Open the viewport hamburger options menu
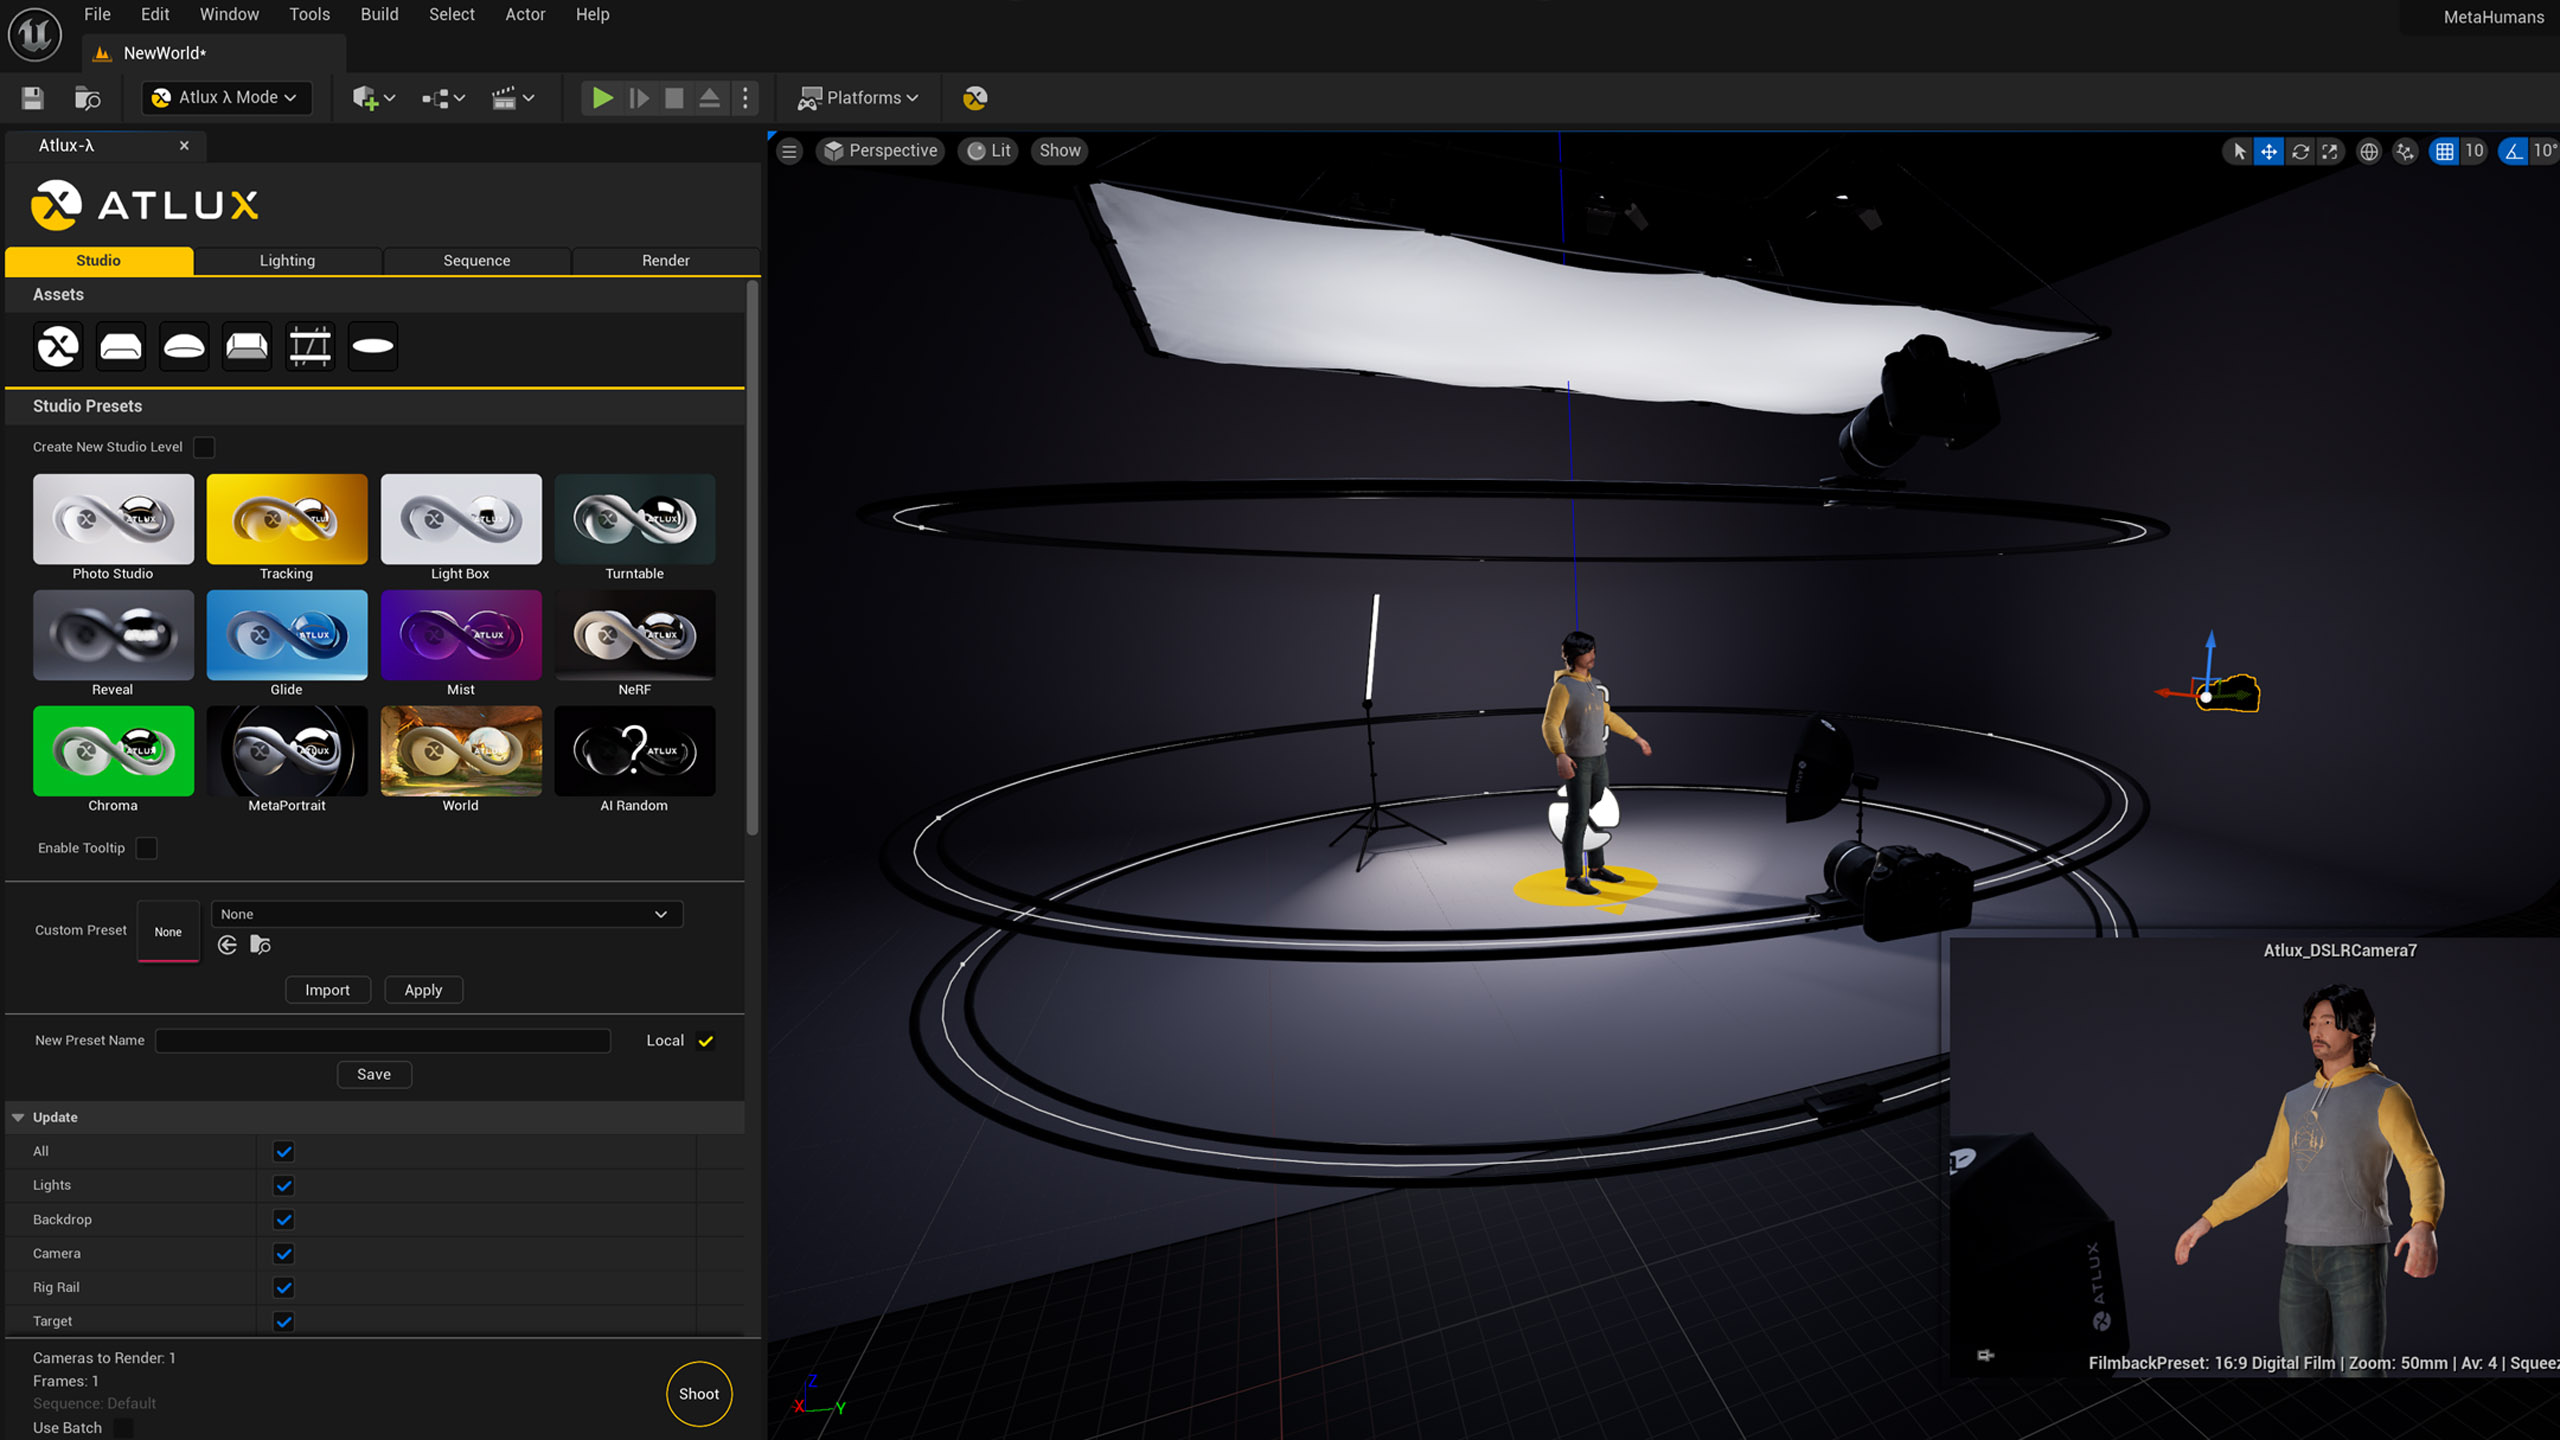This screenshot has height=1440, width=2560. (x=789, y=151)
